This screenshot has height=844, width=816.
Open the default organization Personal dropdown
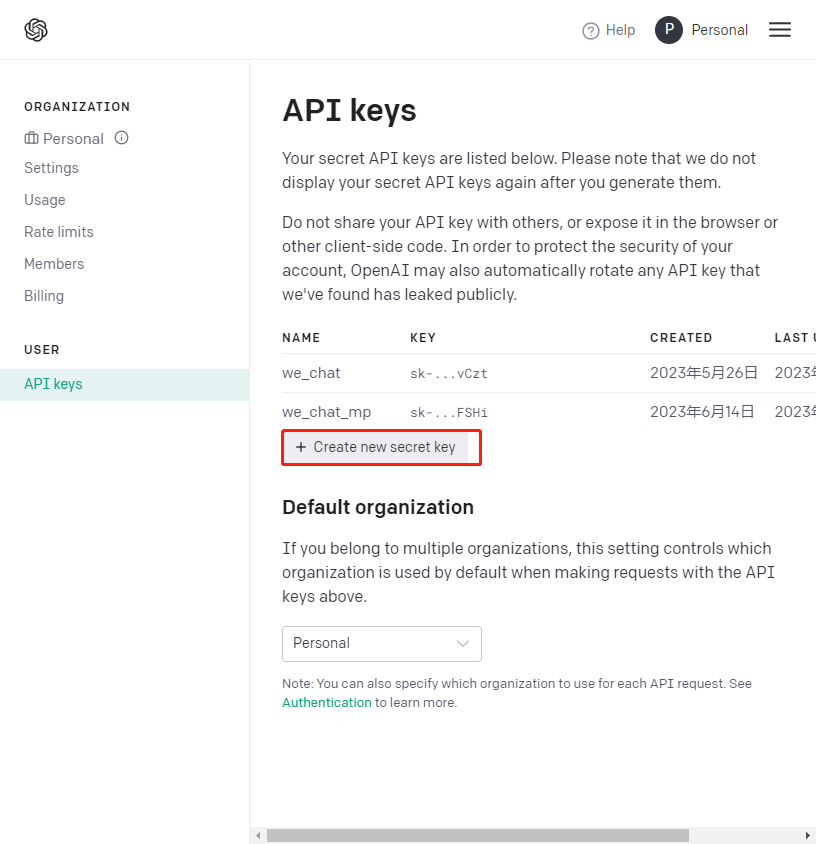381,644
